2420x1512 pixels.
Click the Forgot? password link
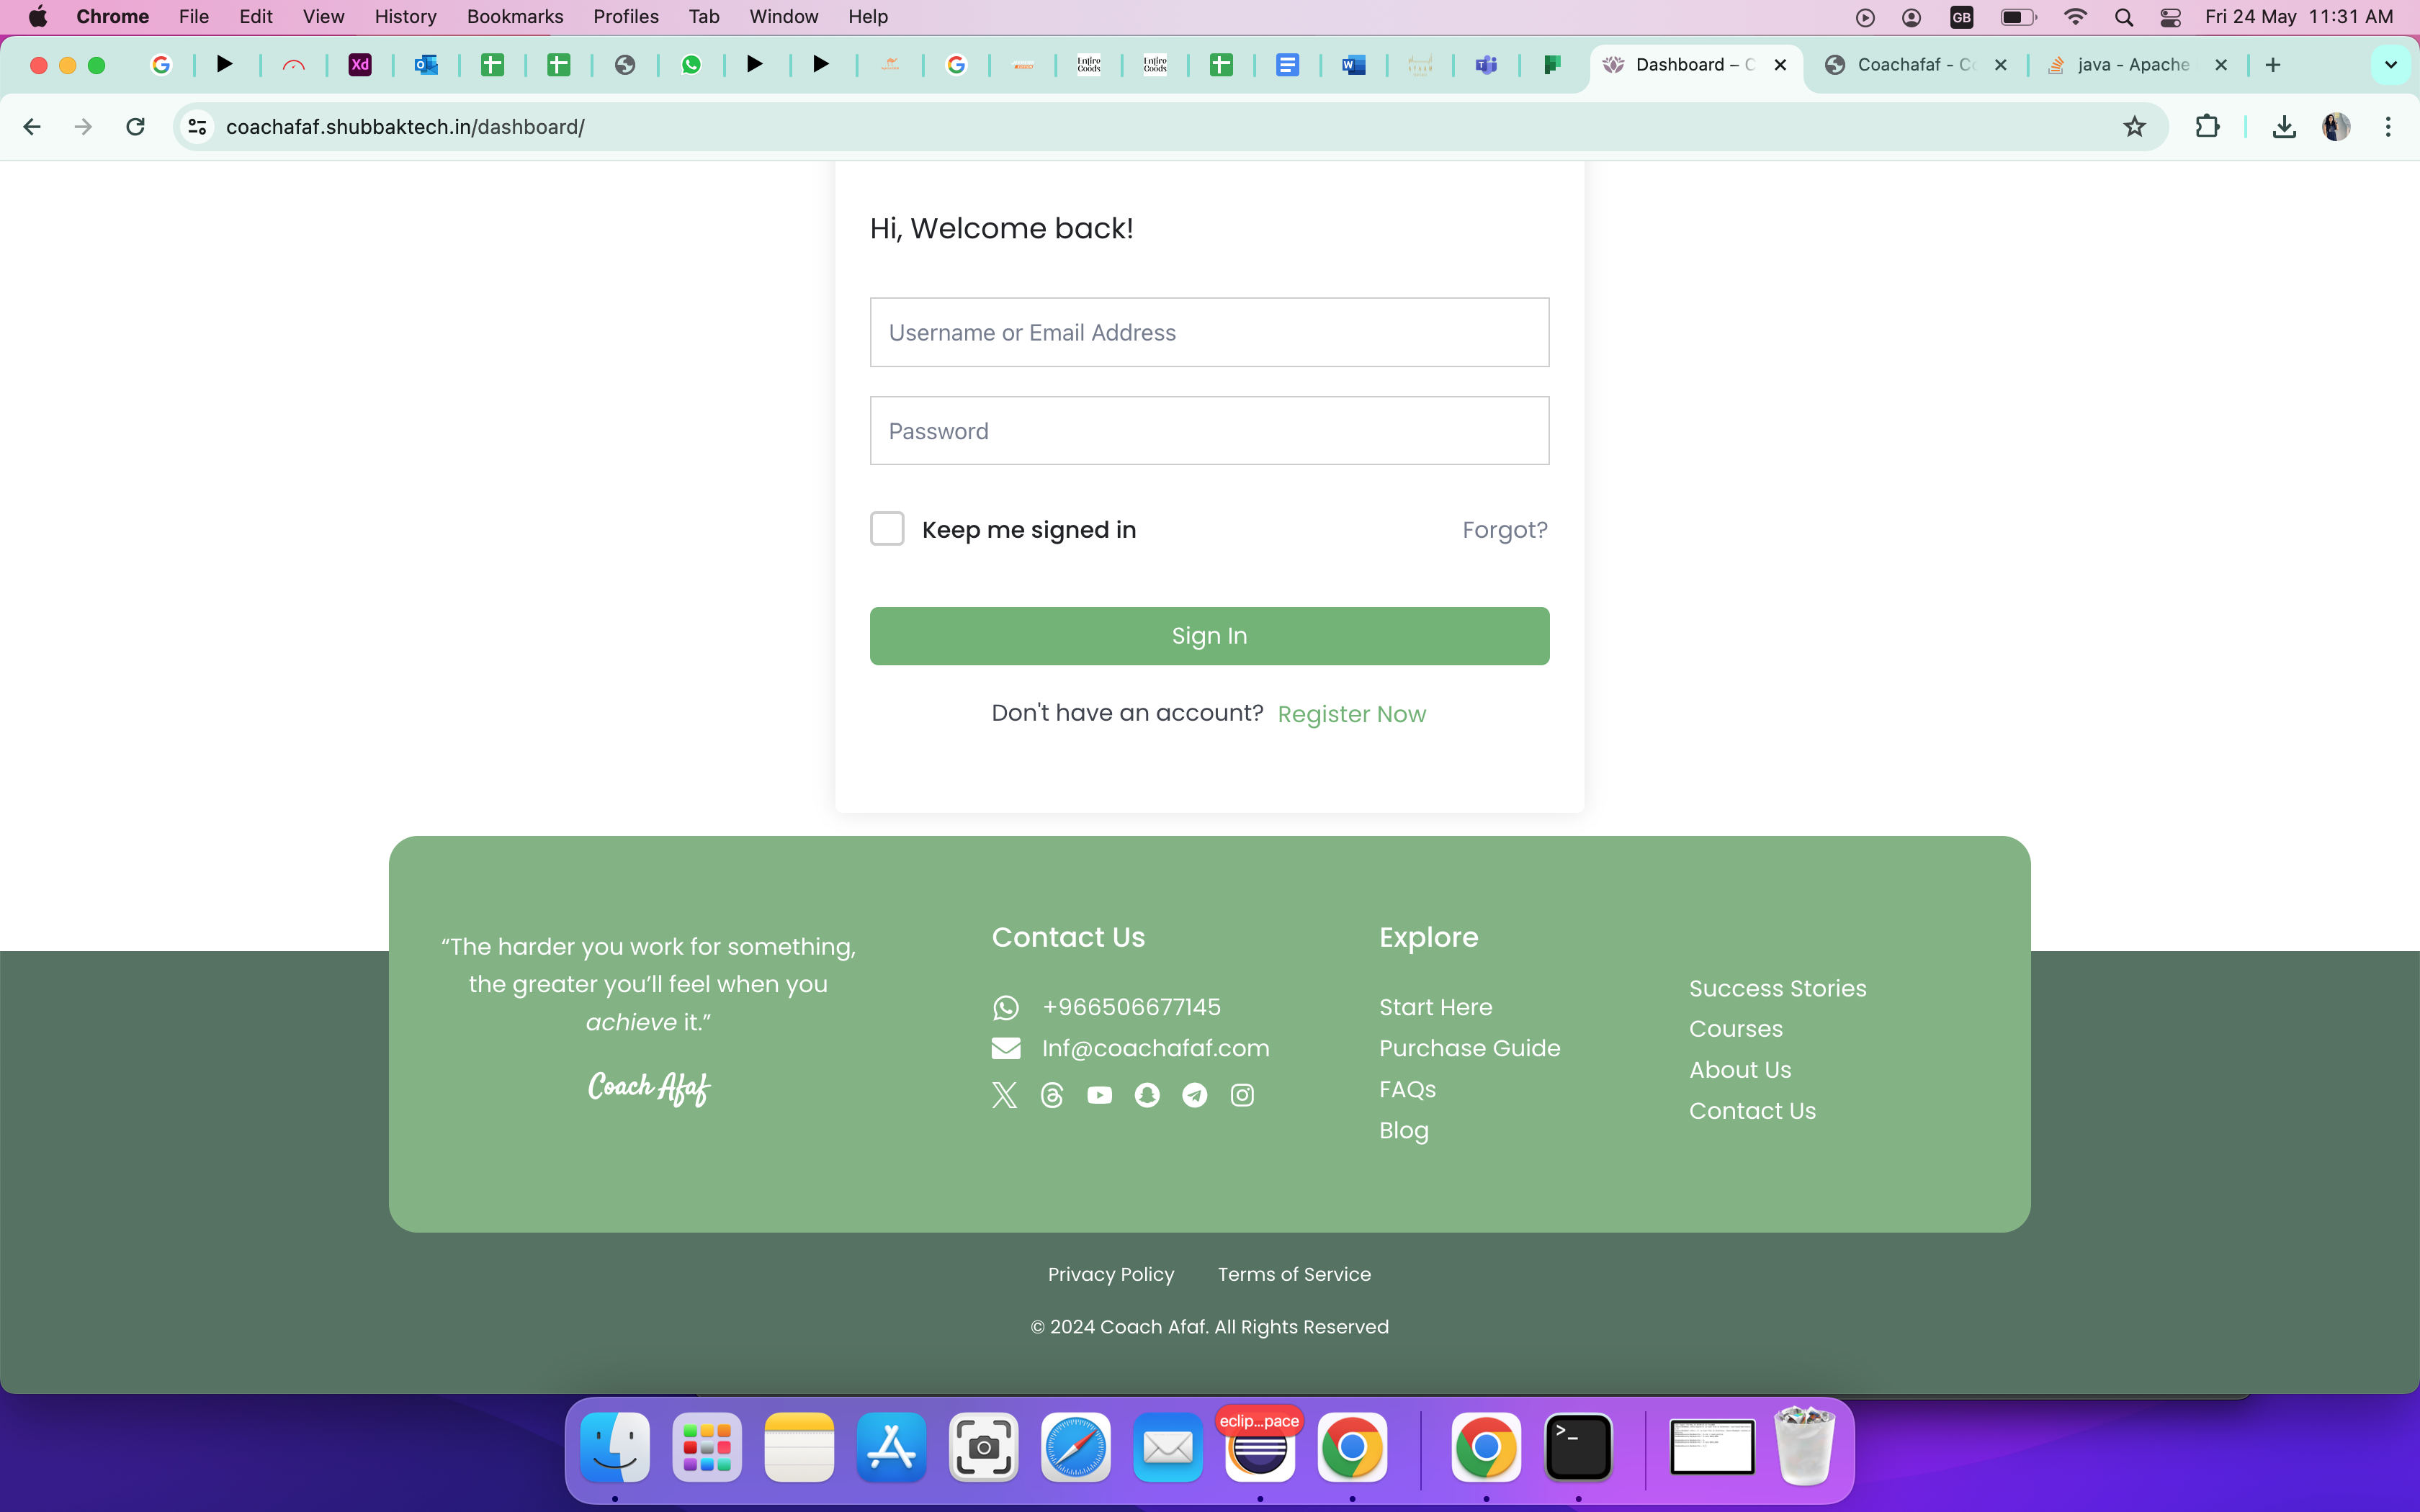point(1504,530)
